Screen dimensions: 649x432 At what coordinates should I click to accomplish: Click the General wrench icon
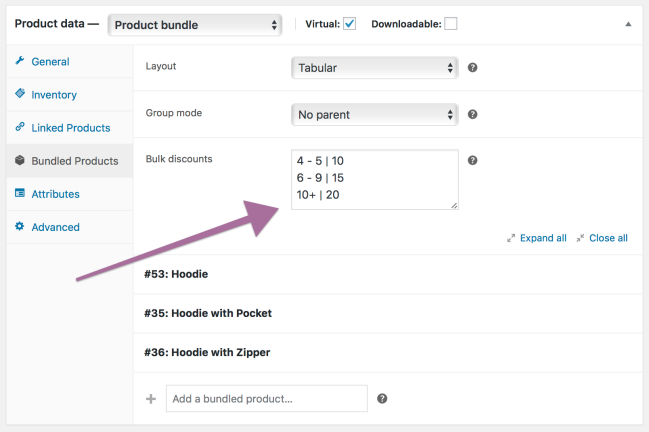20,62
